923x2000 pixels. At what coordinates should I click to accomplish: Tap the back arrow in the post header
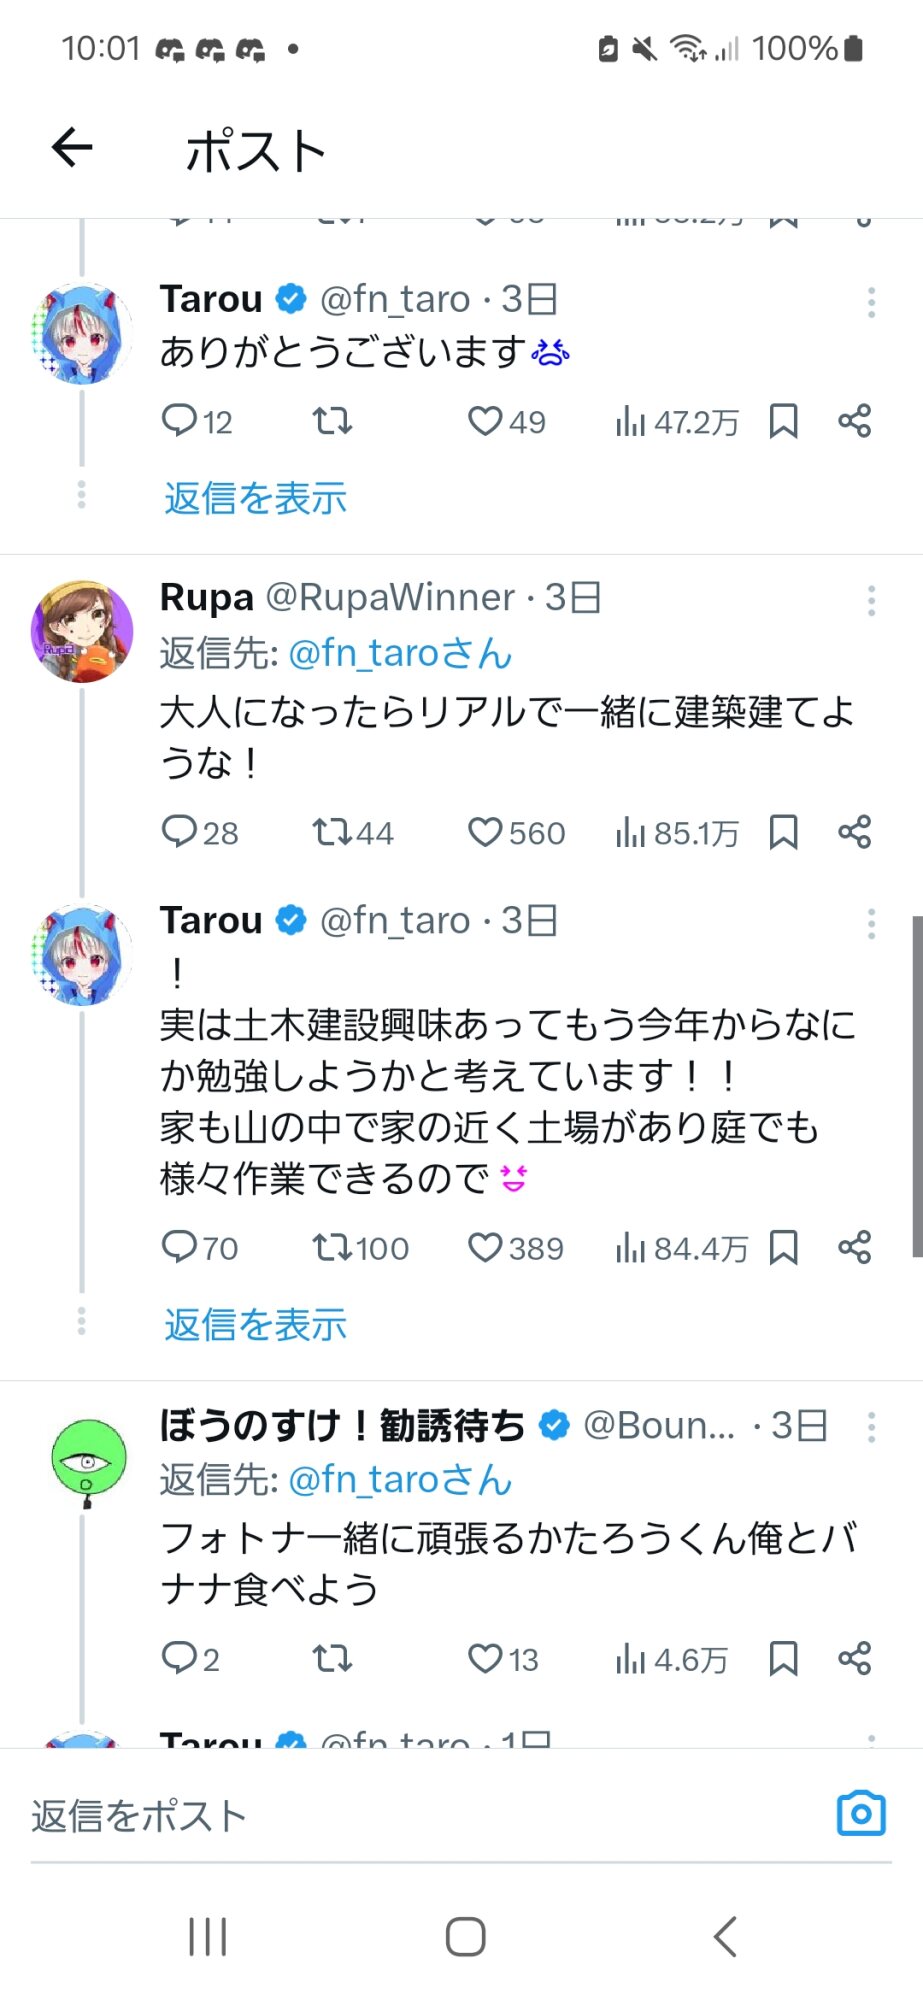[72, 148]
